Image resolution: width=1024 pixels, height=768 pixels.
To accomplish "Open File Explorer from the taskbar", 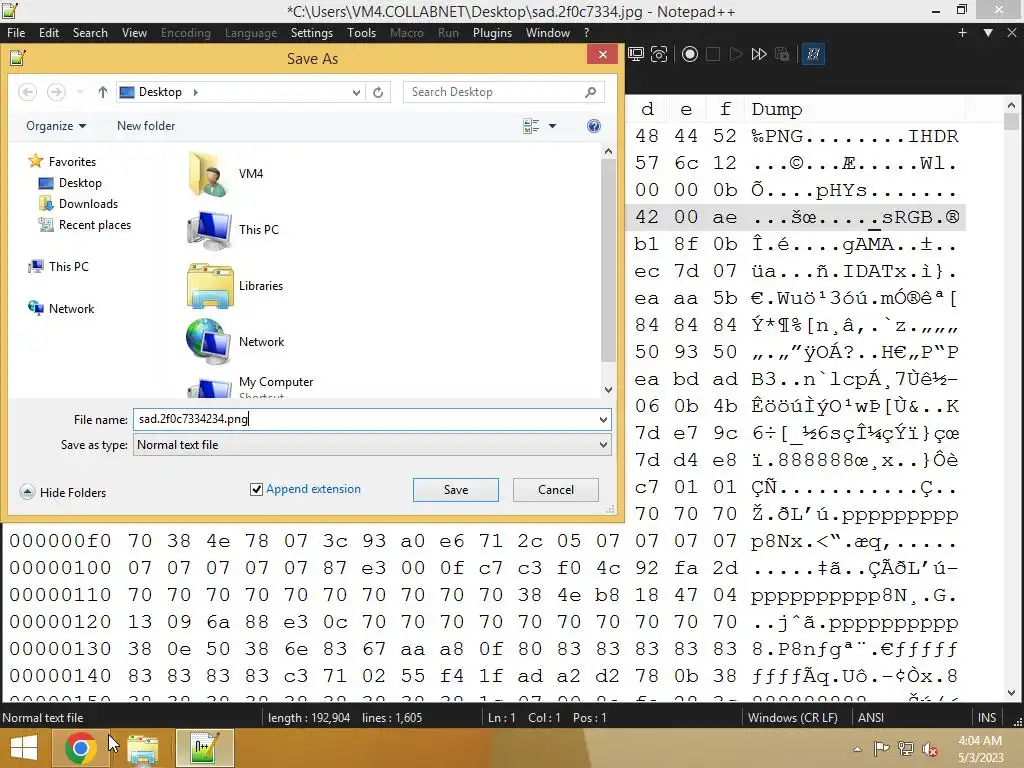I will pyautogui.click(x=142, y=748).
